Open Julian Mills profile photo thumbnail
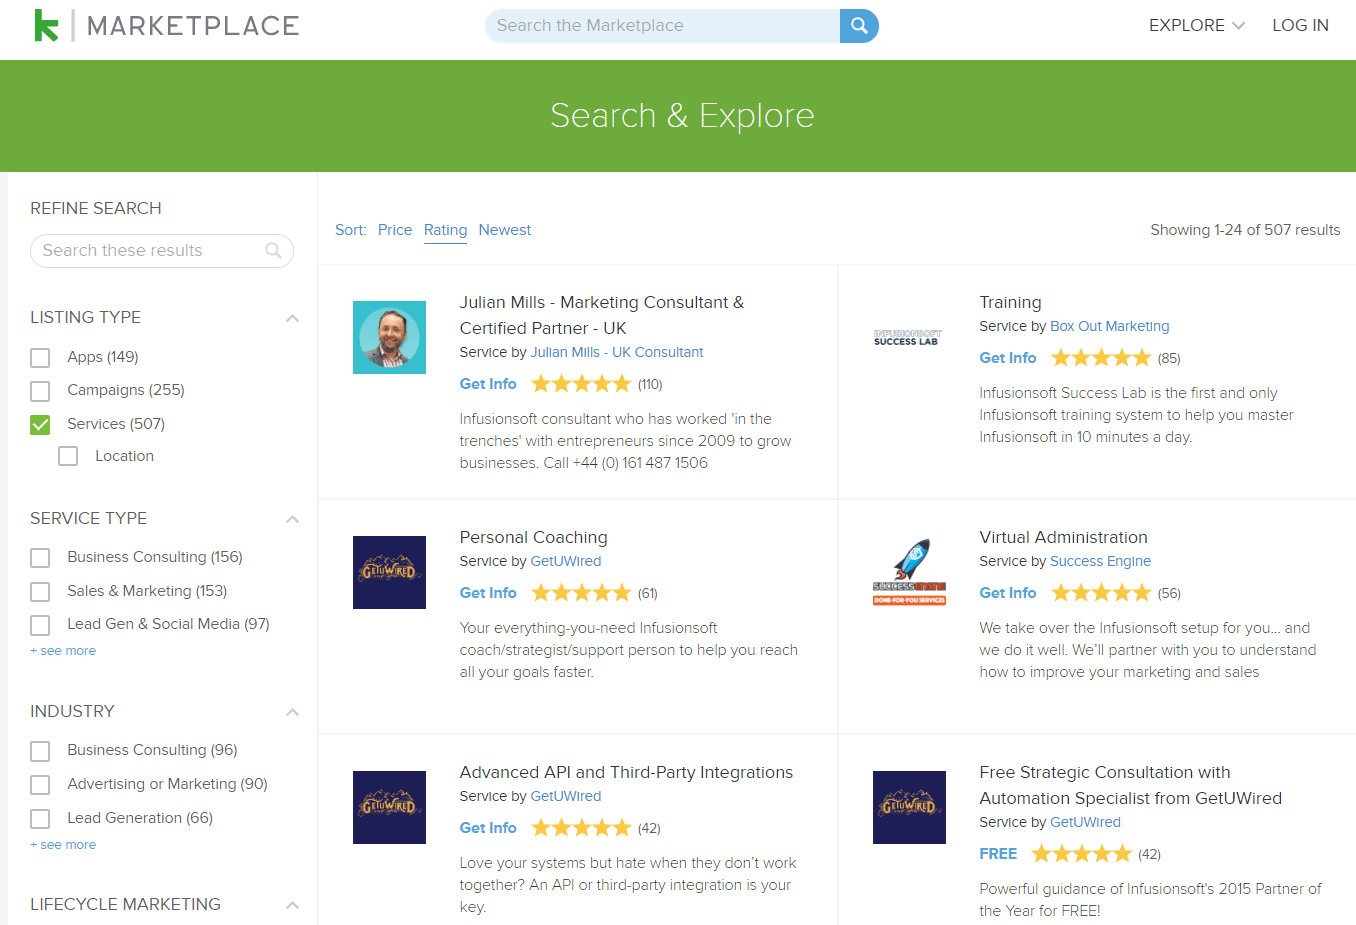 (x=389, y=337)
